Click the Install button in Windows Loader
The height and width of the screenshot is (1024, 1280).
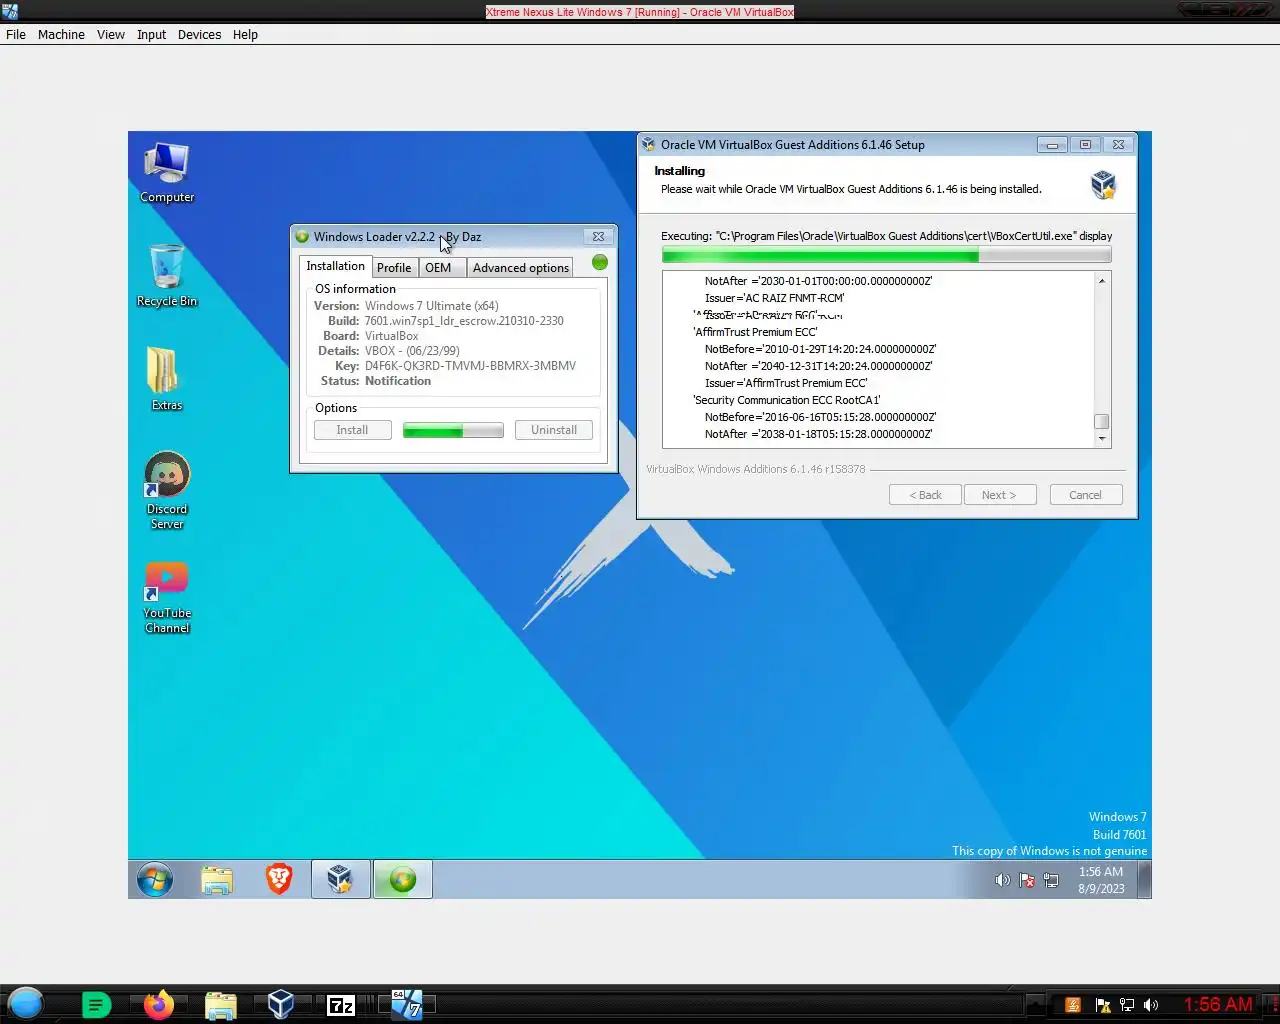tap(352, 430)
